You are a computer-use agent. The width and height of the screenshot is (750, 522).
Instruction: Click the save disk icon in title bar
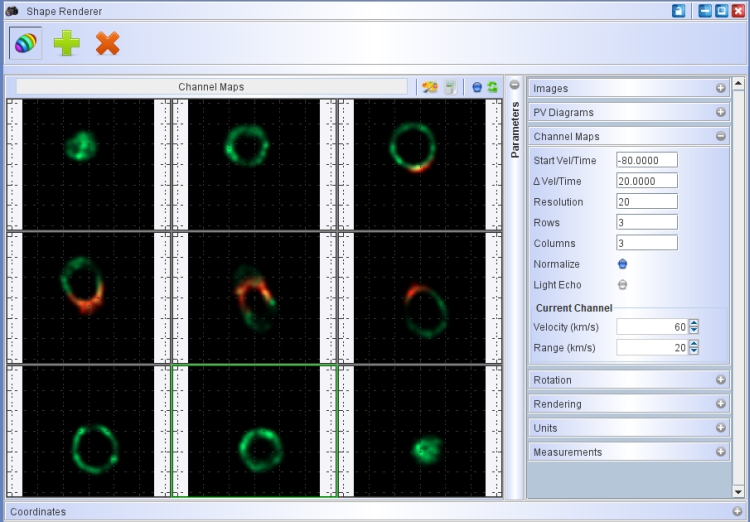click(678, 11)
